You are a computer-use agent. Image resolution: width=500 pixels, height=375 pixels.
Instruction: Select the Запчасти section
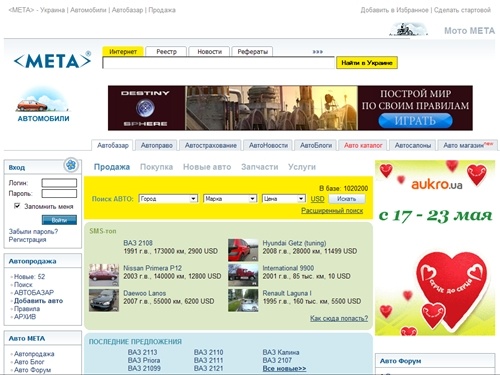click(260, 167)
